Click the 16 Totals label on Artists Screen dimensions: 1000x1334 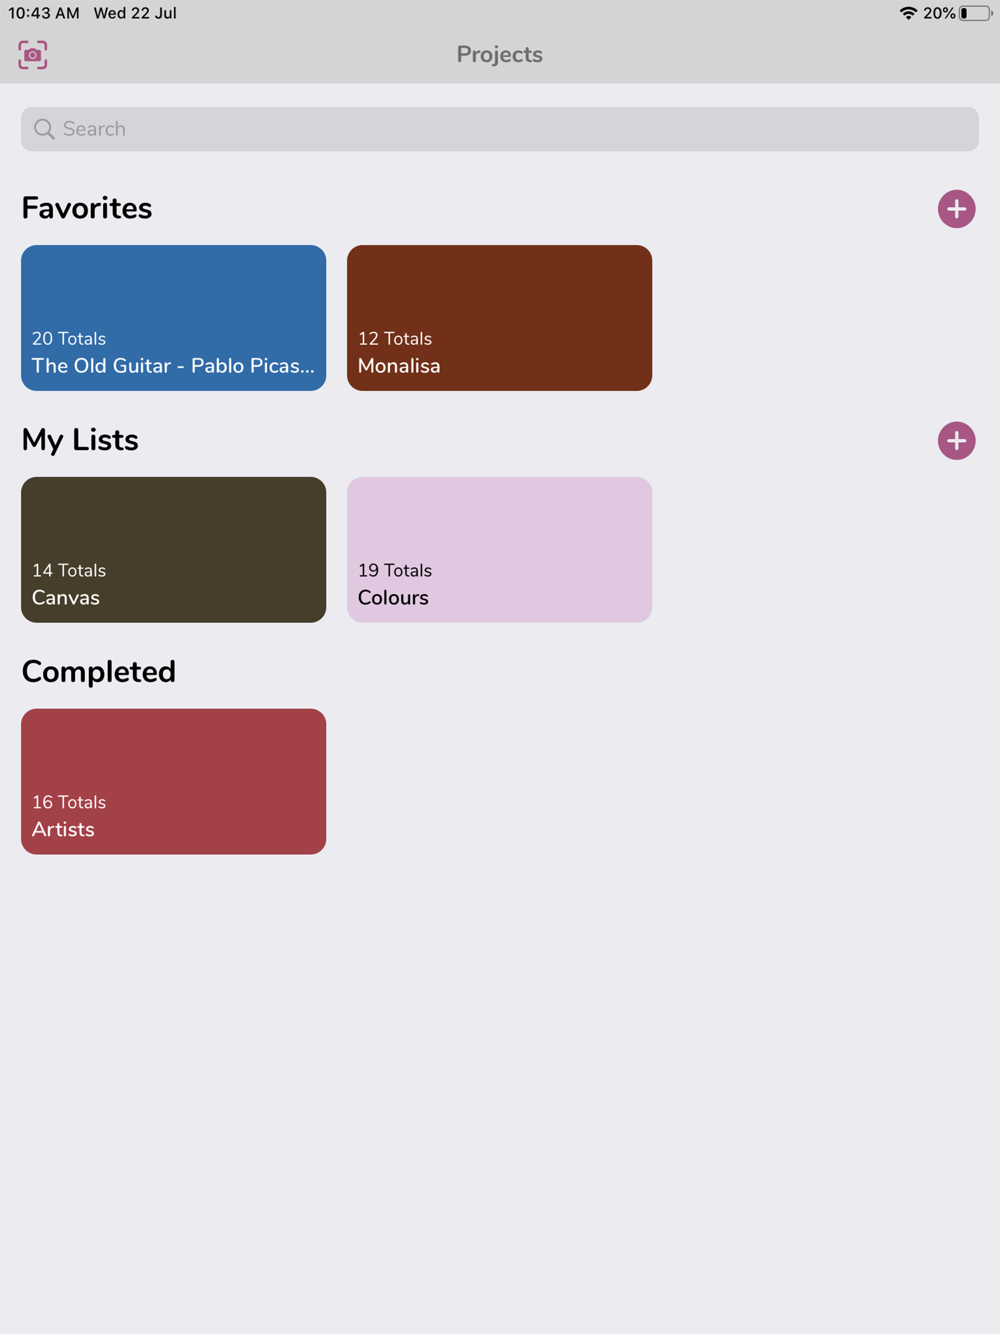[69, 803]
